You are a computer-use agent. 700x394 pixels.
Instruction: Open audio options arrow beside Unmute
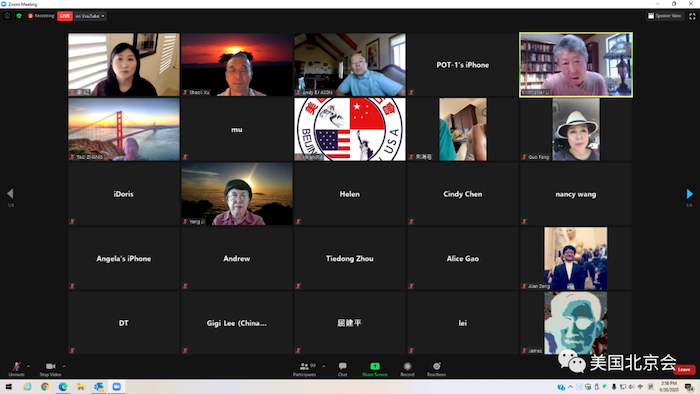tap(29, 366)
